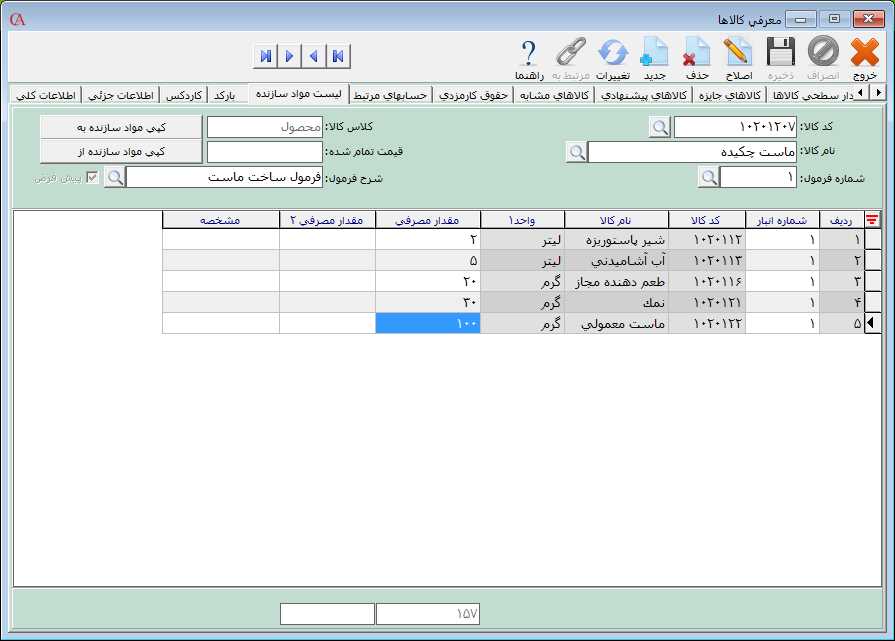Click the کپي مواد سازنده به button
The height and width of the screenshot is (641, 895).
[120, 127]
